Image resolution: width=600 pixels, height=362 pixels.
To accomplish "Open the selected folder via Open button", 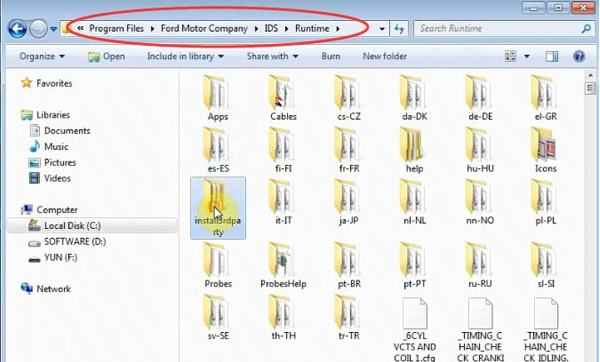I will coord(106,57).
